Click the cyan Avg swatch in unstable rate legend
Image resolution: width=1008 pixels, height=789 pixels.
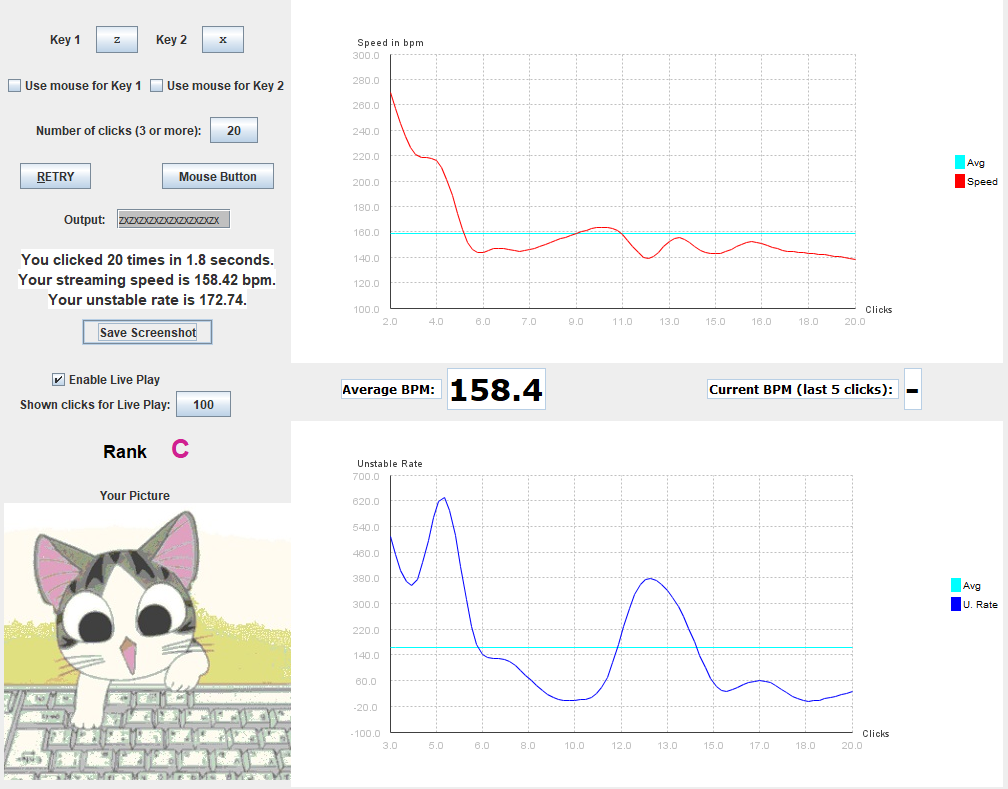[x=956, y=585]
